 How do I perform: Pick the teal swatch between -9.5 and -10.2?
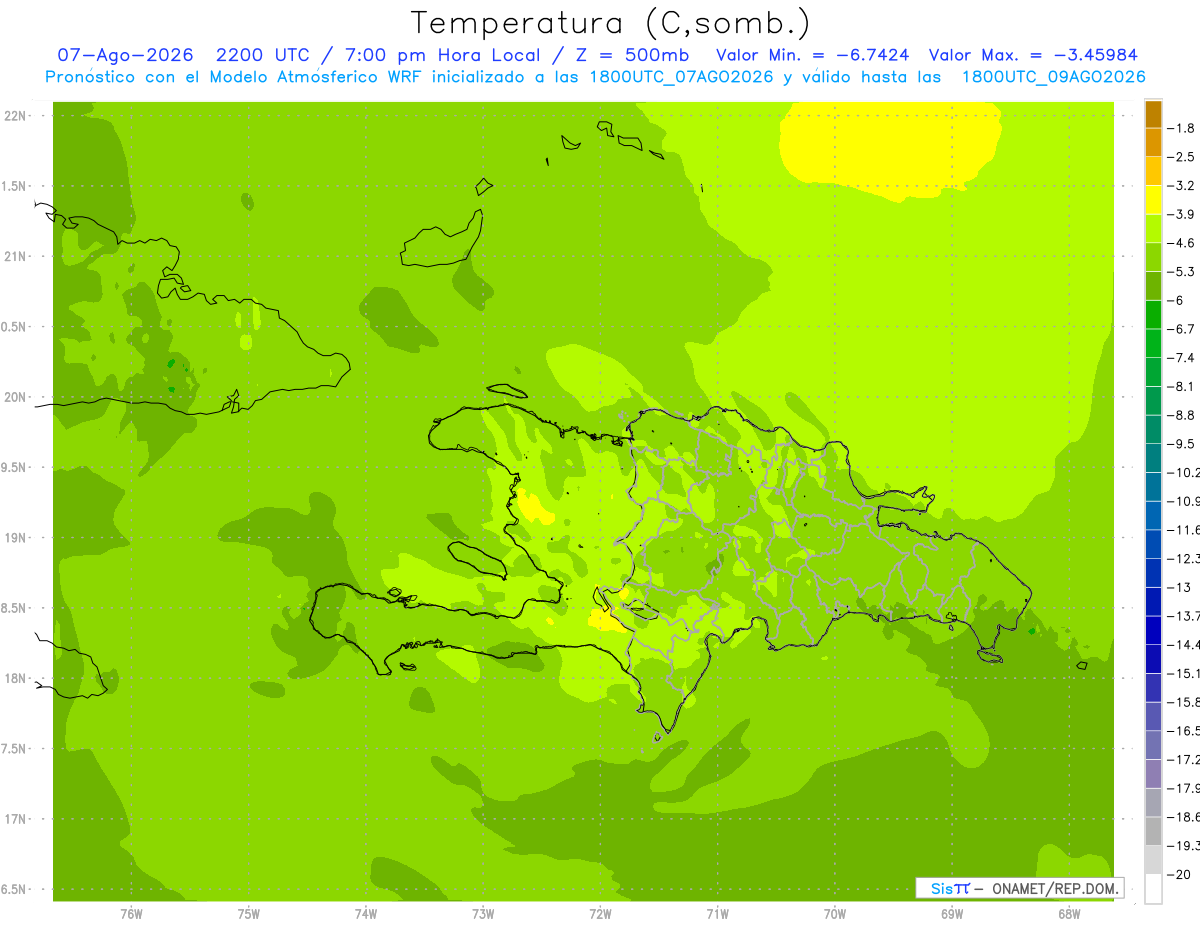1153,458
